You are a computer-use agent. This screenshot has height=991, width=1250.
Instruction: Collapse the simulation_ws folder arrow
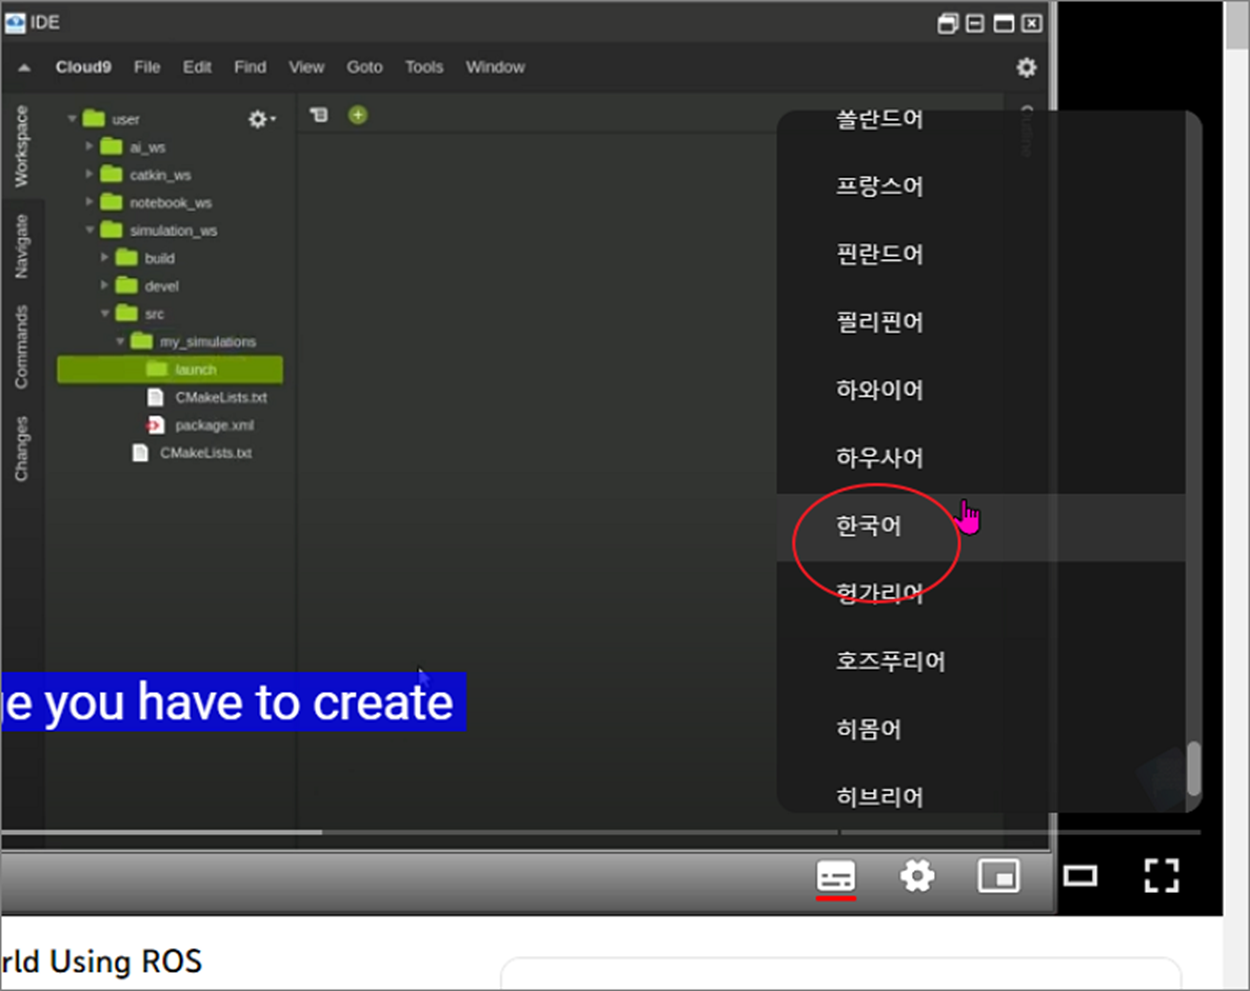point(89,230)
